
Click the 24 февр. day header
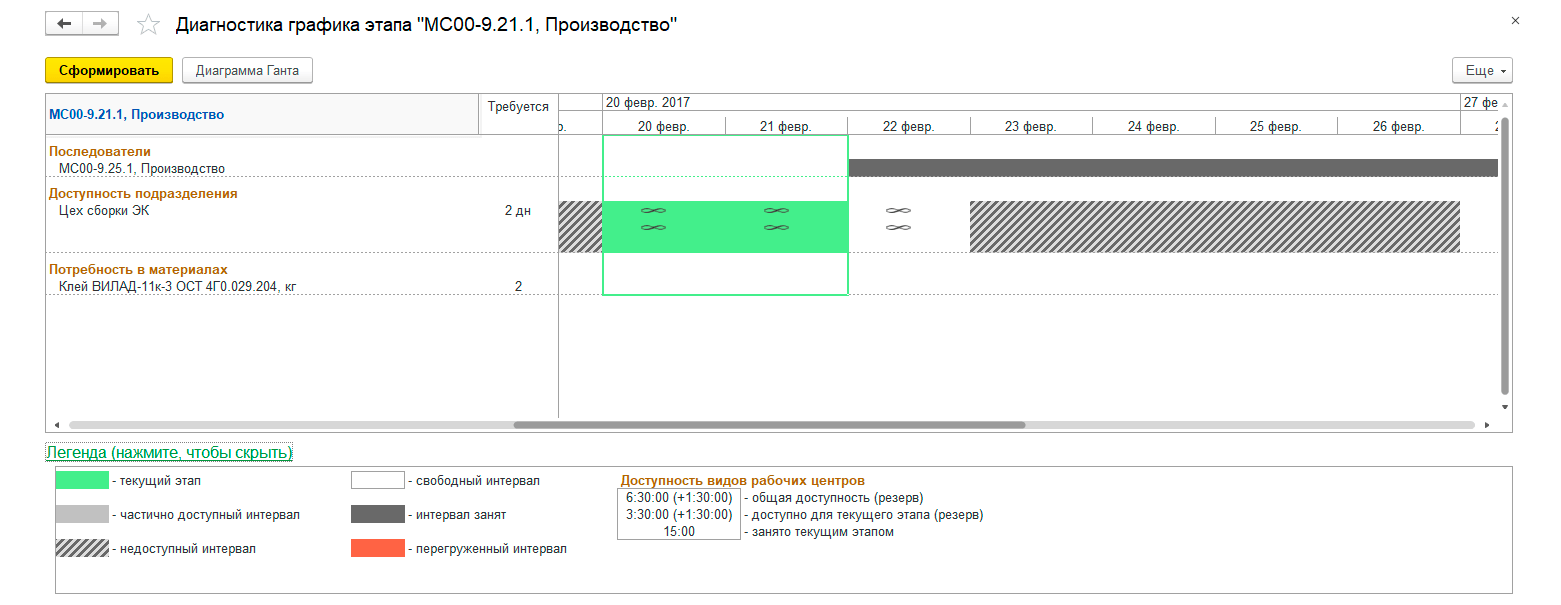[1153, 126]
